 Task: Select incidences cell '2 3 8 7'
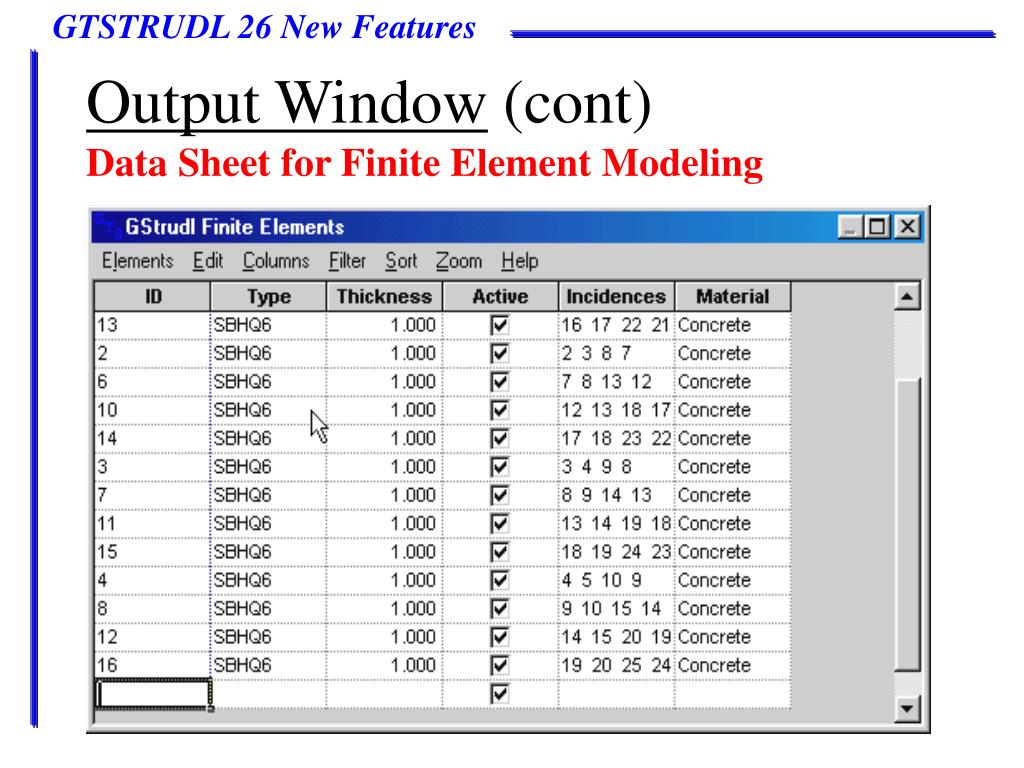(616, 353)
